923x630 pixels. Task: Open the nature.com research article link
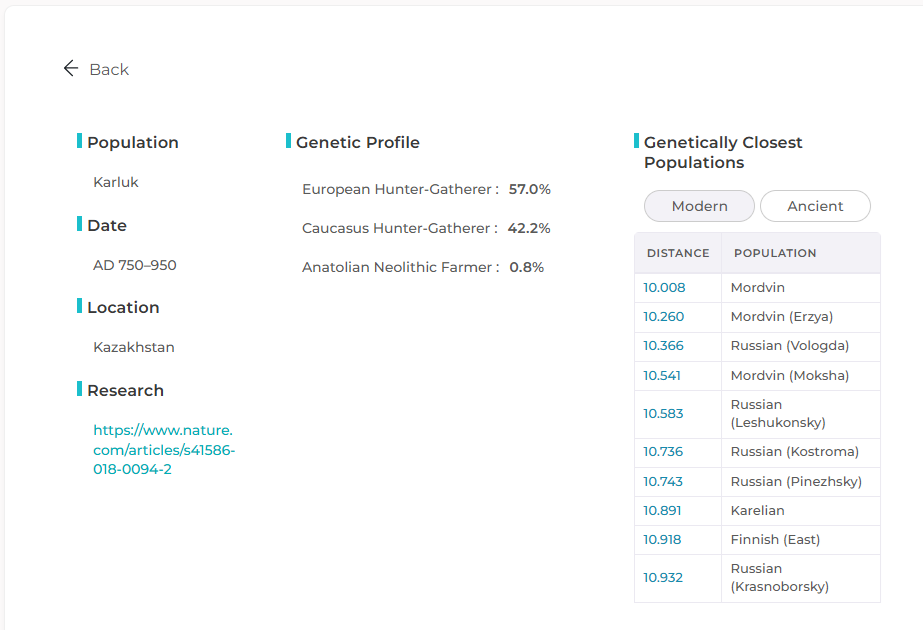click(x=164, y=450)
